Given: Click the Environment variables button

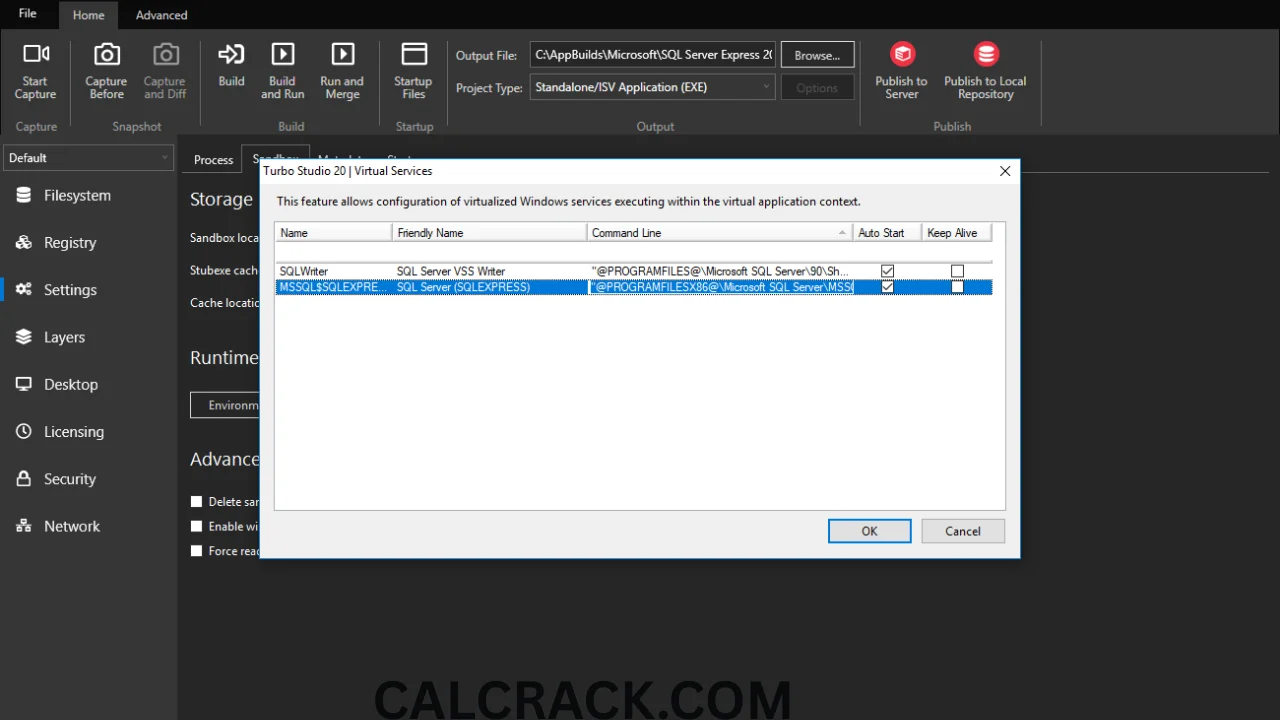Looking at the screenshot, I should coord(225,405).
